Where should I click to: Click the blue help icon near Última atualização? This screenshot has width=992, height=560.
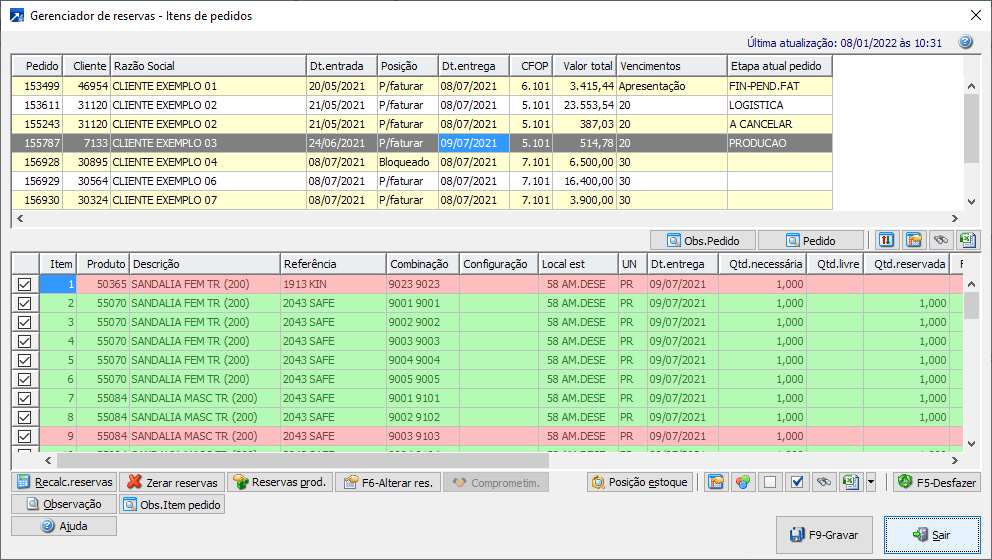click(965, 42)
